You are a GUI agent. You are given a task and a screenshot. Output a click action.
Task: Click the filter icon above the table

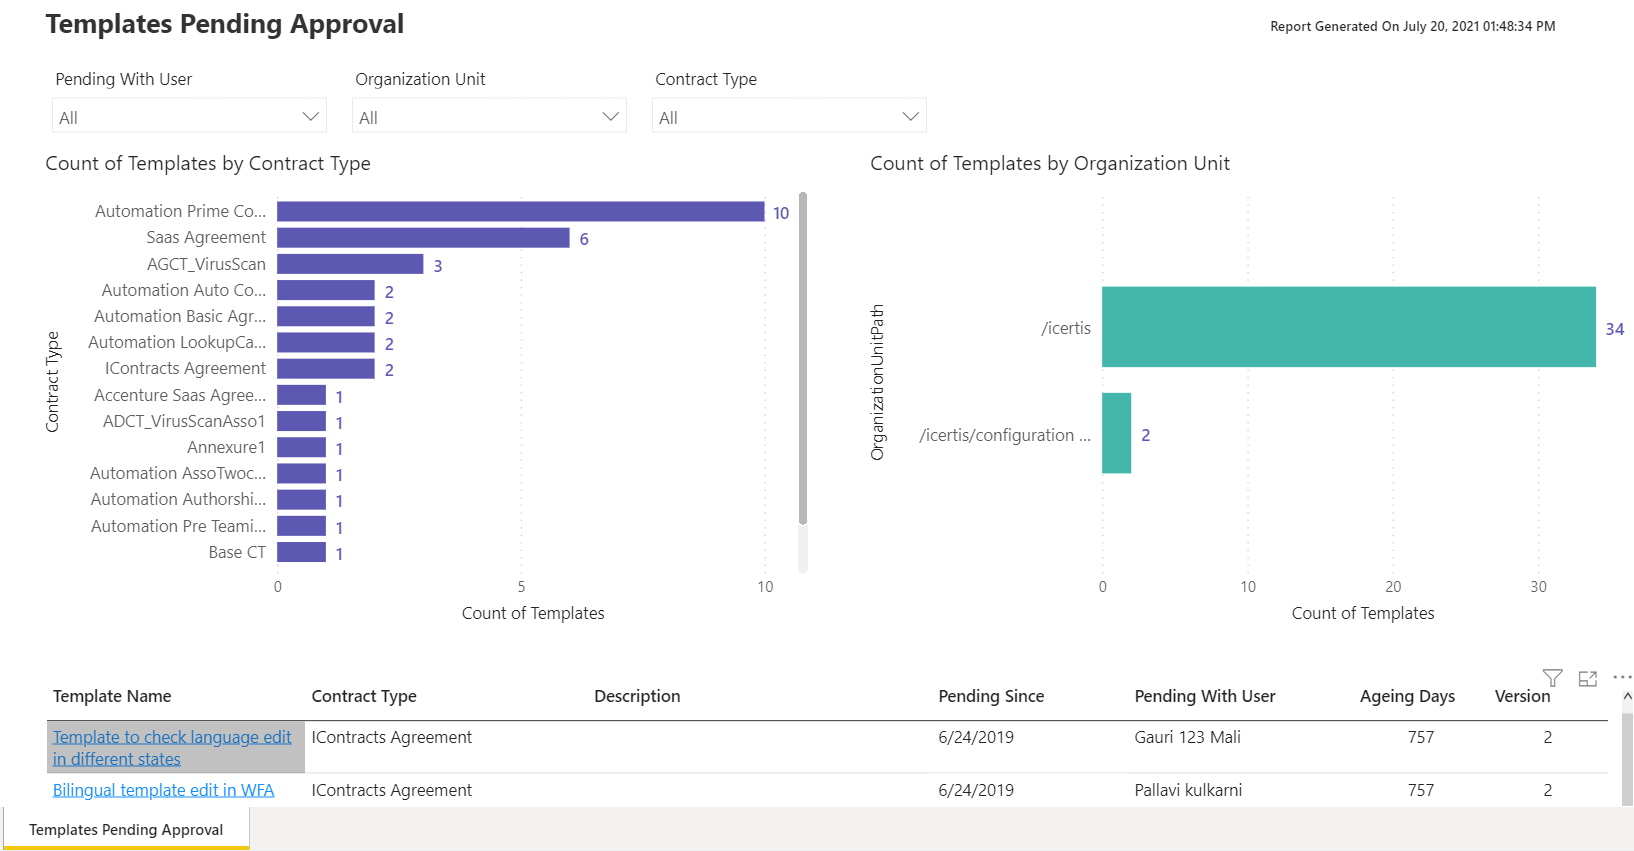(1552, 678)
